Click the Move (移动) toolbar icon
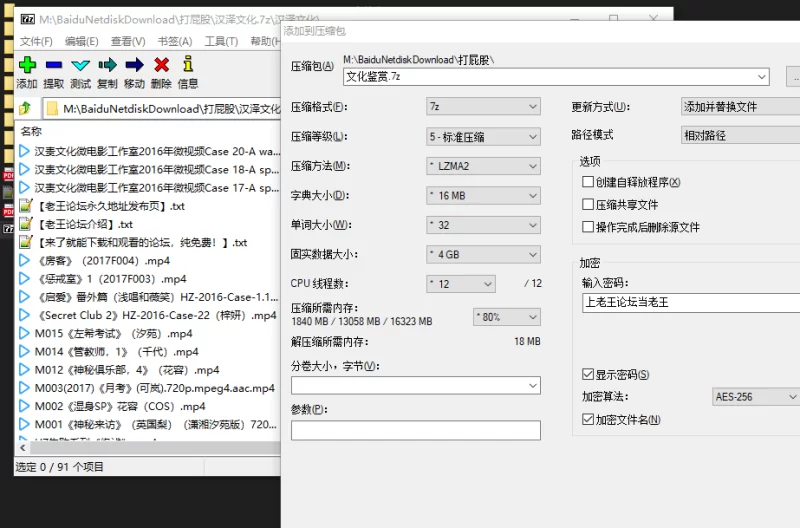This screenshot has width=800, height=528. [134, 66]
